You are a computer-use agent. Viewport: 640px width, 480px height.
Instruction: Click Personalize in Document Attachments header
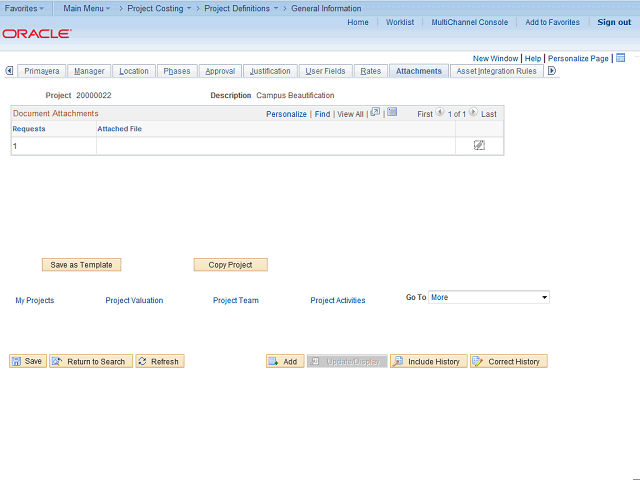[286, 114]
